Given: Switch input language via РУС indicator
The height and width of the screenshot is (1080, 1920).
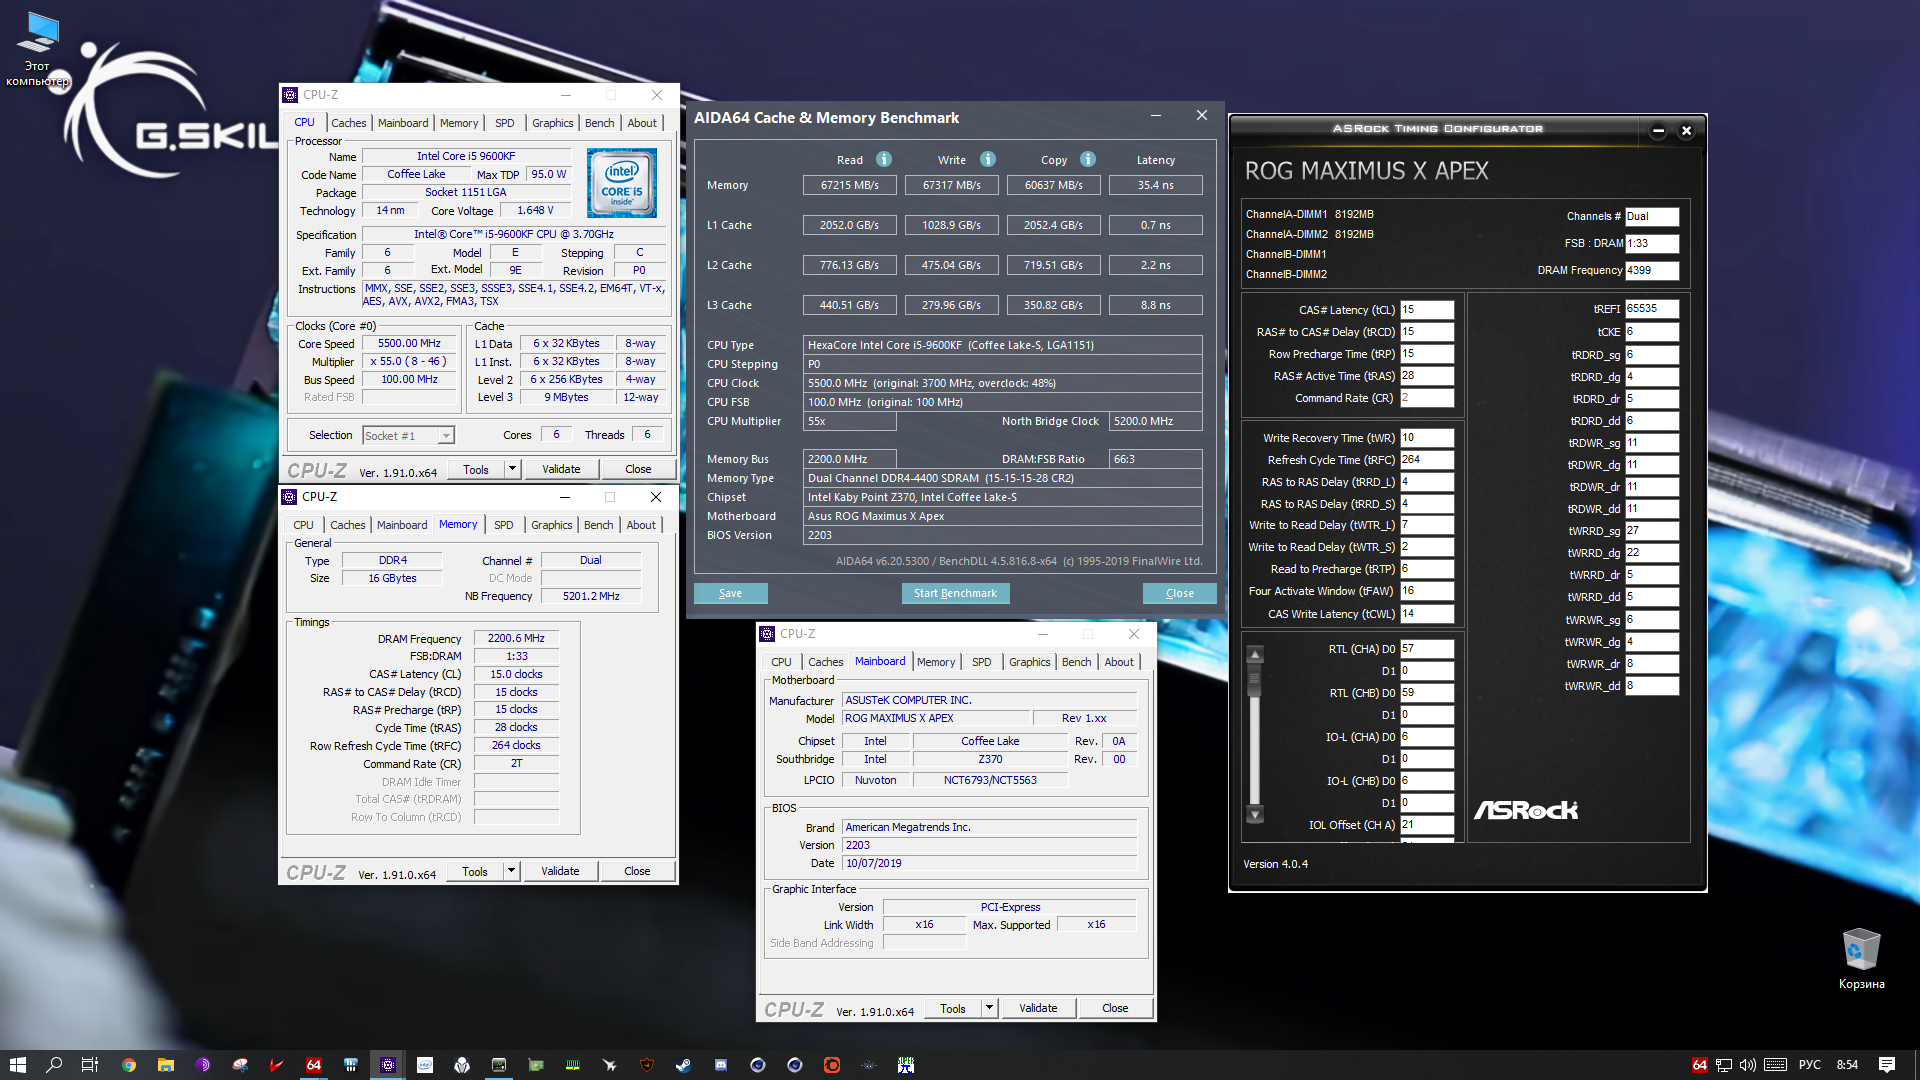Looking at the screenshot, I should (1810, 1065).
